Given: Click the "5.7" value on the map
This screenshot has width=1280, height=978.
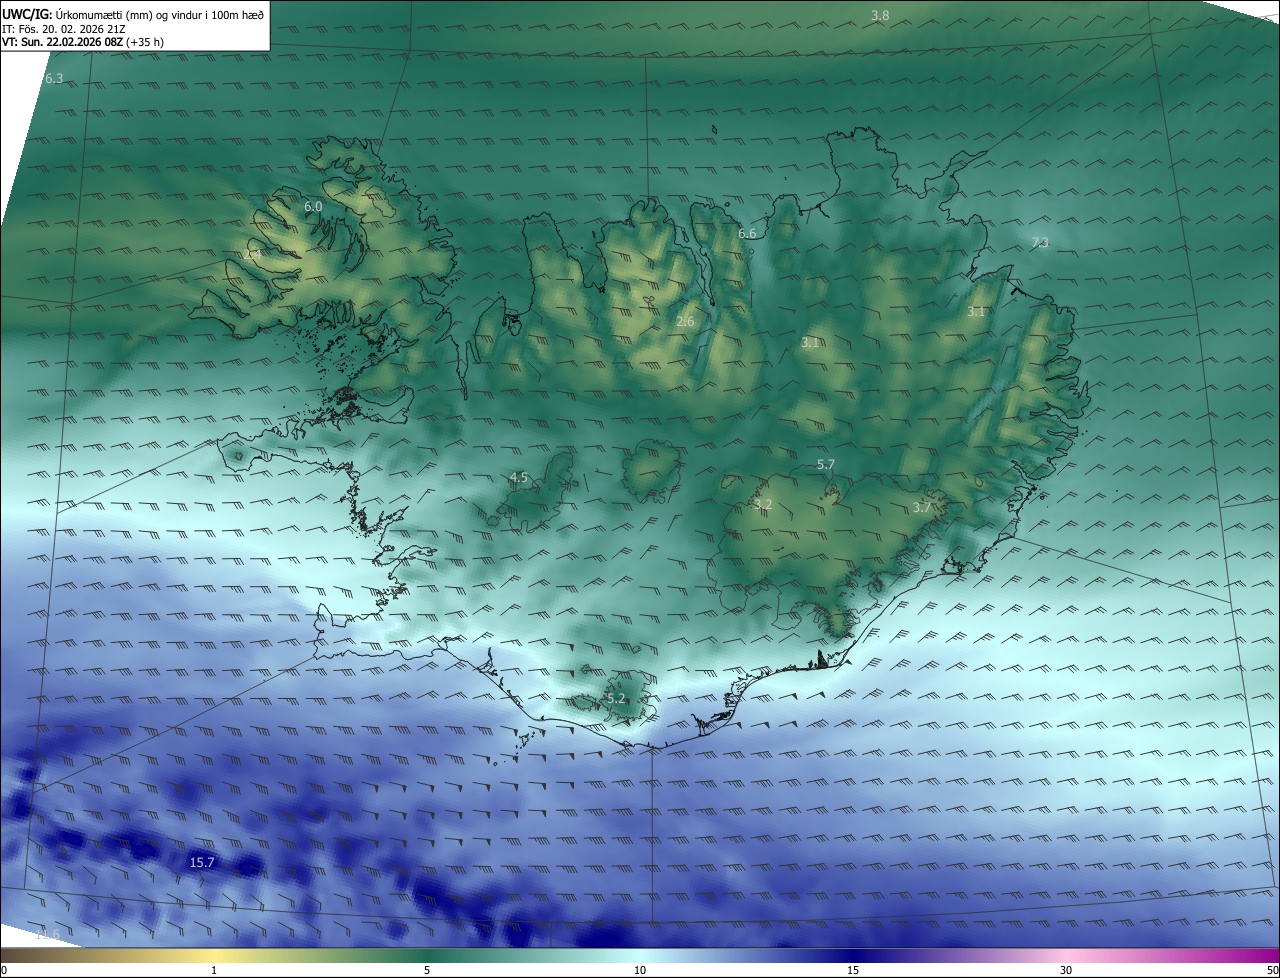Looking at the screenshot, I should tap(825, 464).
